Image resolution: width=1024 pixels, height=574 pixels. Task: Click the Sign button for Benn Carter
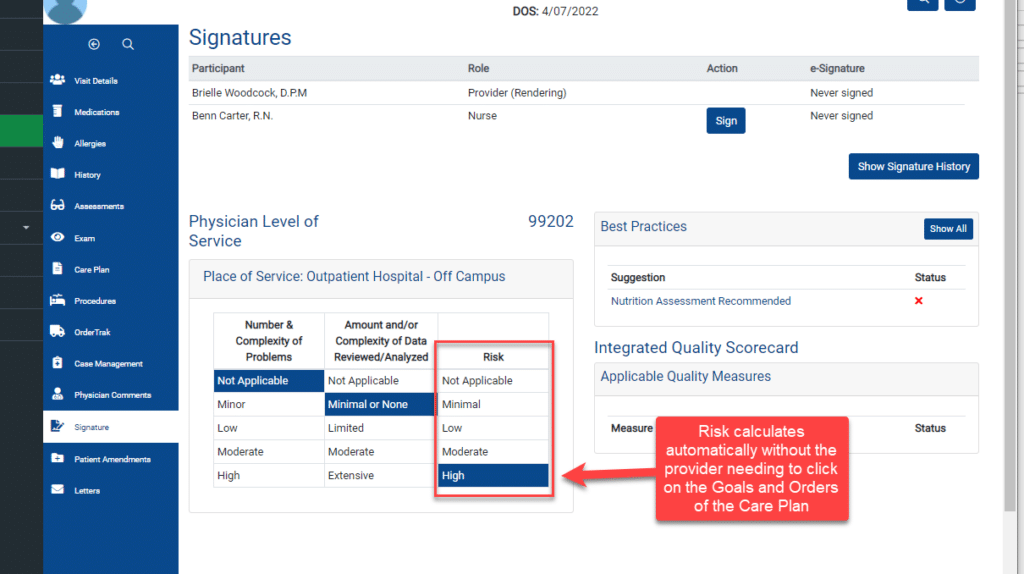(x=726, y=121)
